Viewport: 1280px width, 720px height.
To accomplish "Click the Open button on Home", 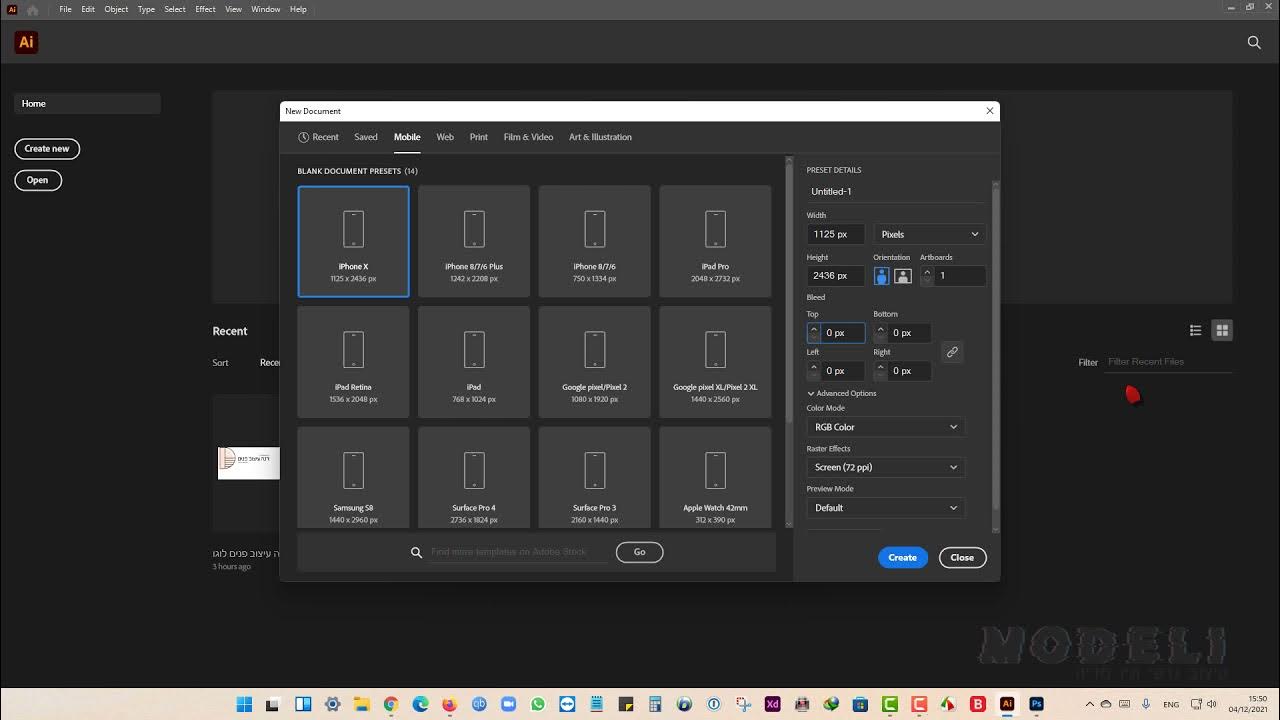I will 38,180.
